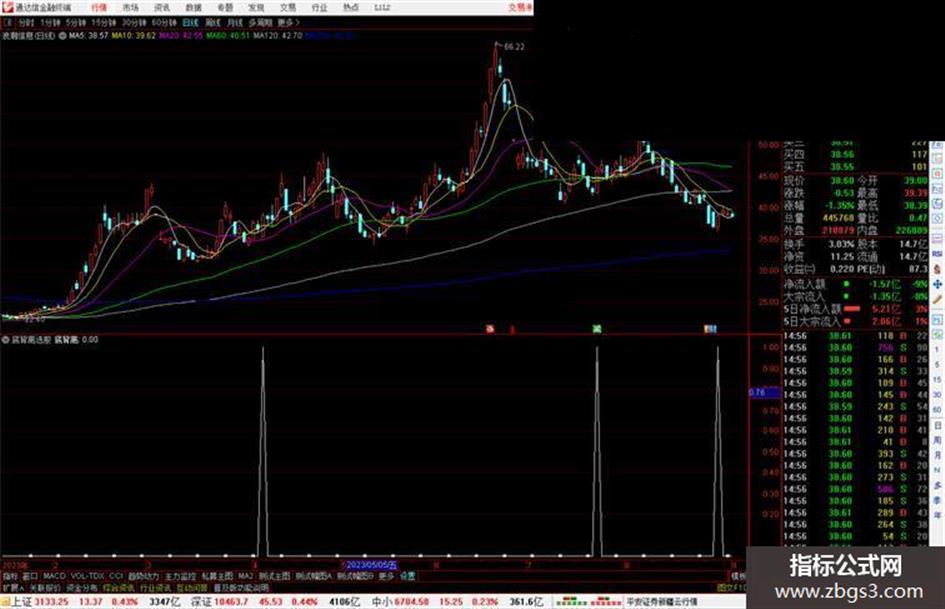Image resolution: width=945 pixels, height=609 pixels.
Task: Click sidebar shortcut 季
Action: (x=937, y=500)
